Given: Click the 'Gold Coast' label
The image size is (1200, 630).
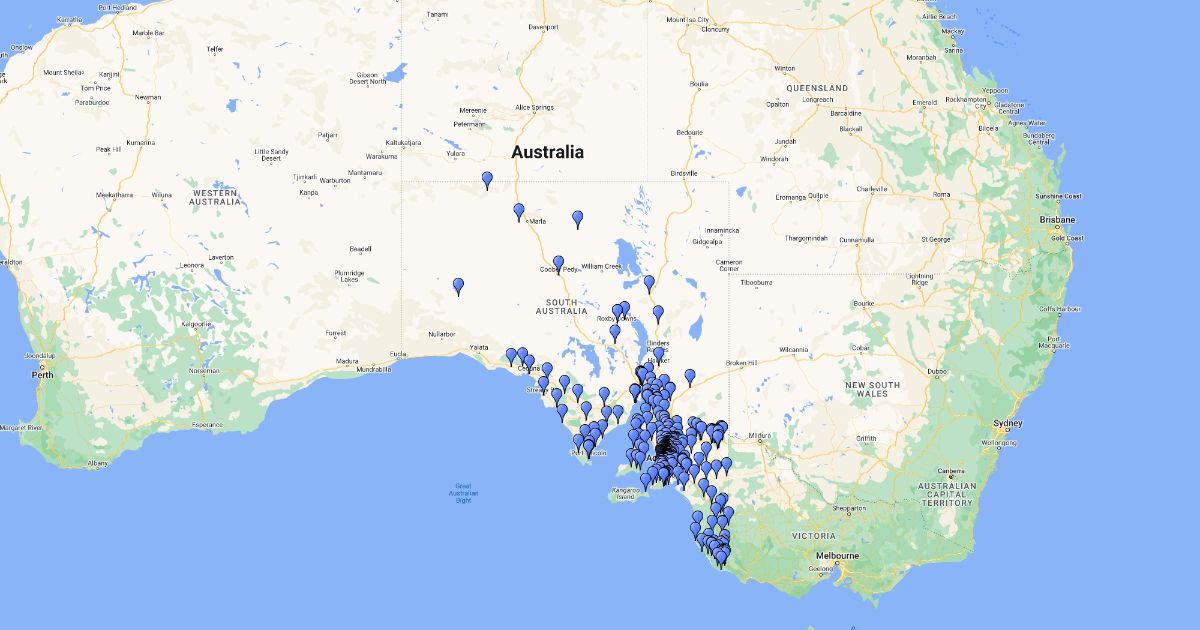Looking at the screenshot, I should (1067, 238).
